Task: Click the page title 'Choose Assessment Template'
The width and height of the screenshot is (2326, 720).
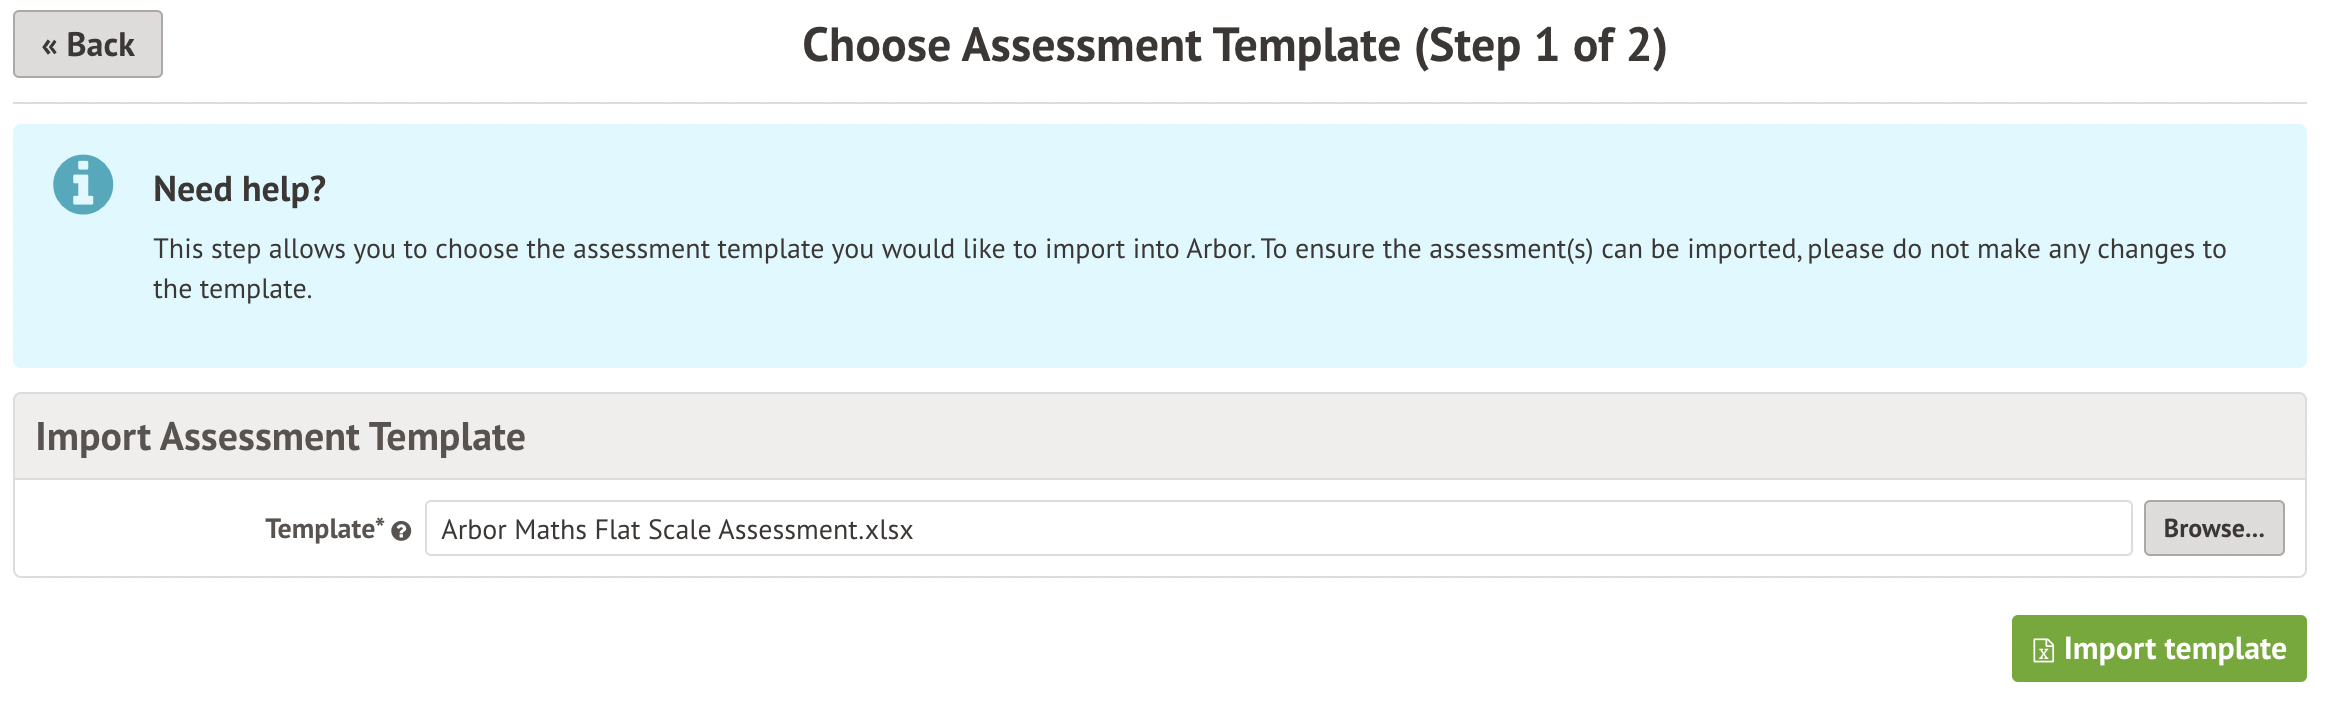Action: (1101, 46)
